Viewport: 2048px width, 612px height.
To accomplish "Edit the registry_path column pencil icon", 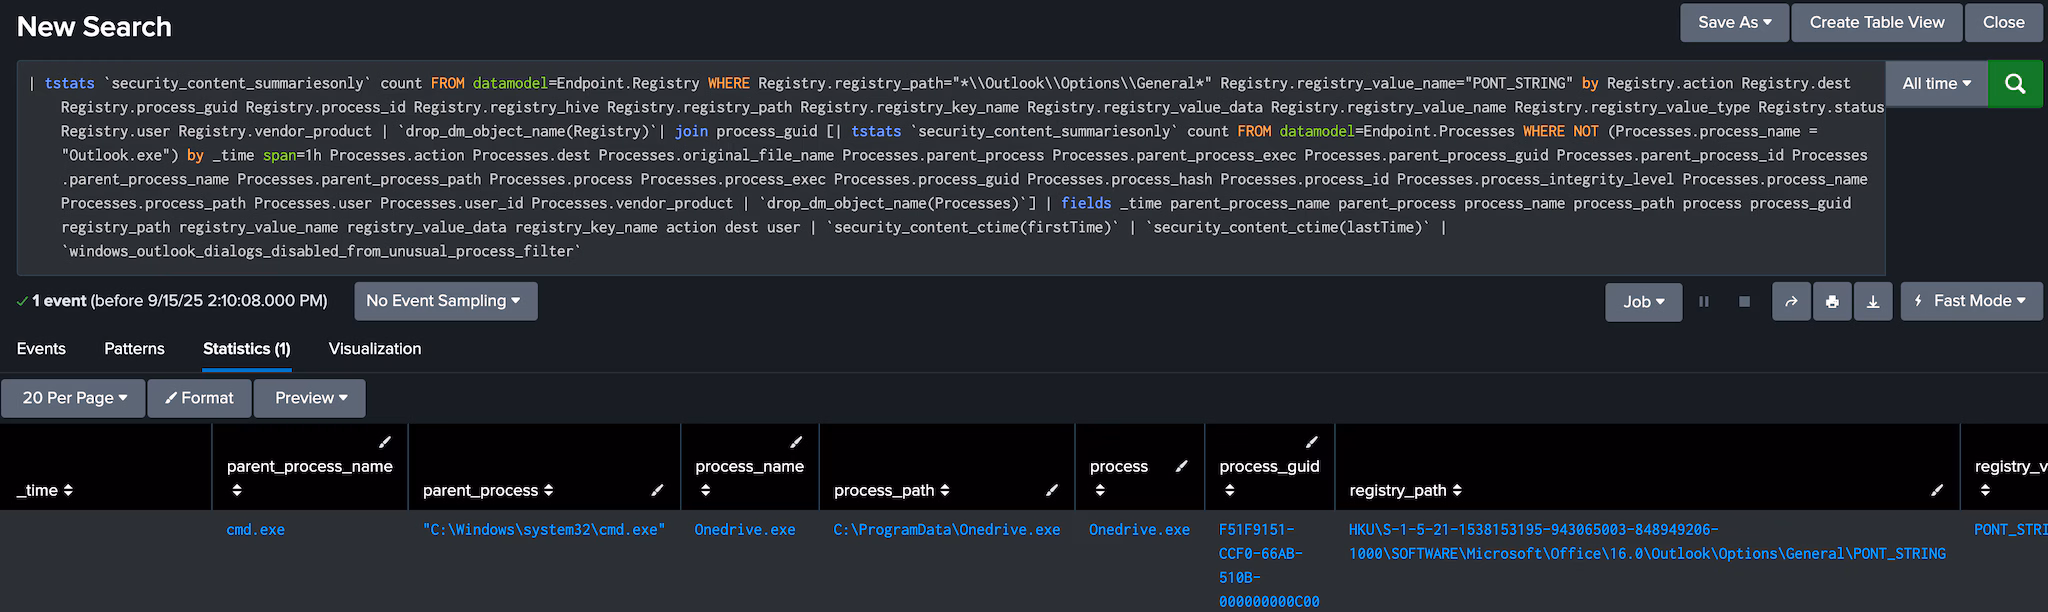I will pos(1937,490).
